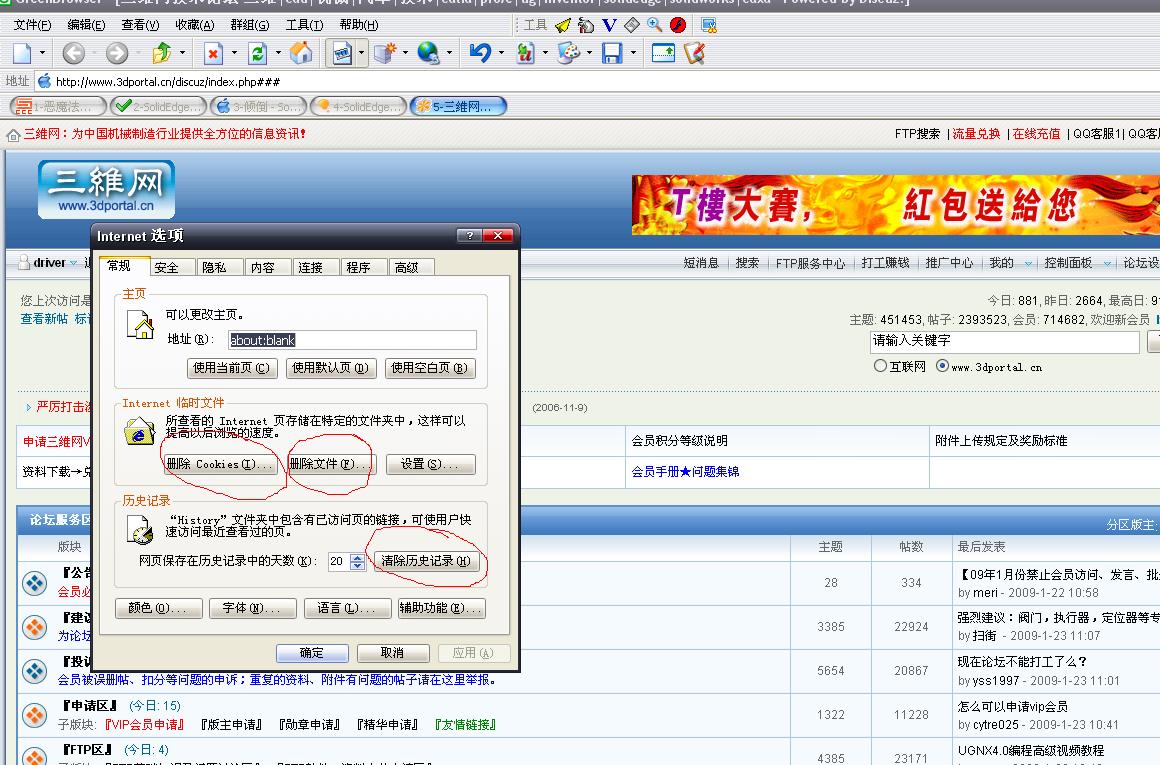Image resolution: width=1160 pixels, height=765 pixels.
Task: Click the red Flash block icon
Action: pos(678,25)
